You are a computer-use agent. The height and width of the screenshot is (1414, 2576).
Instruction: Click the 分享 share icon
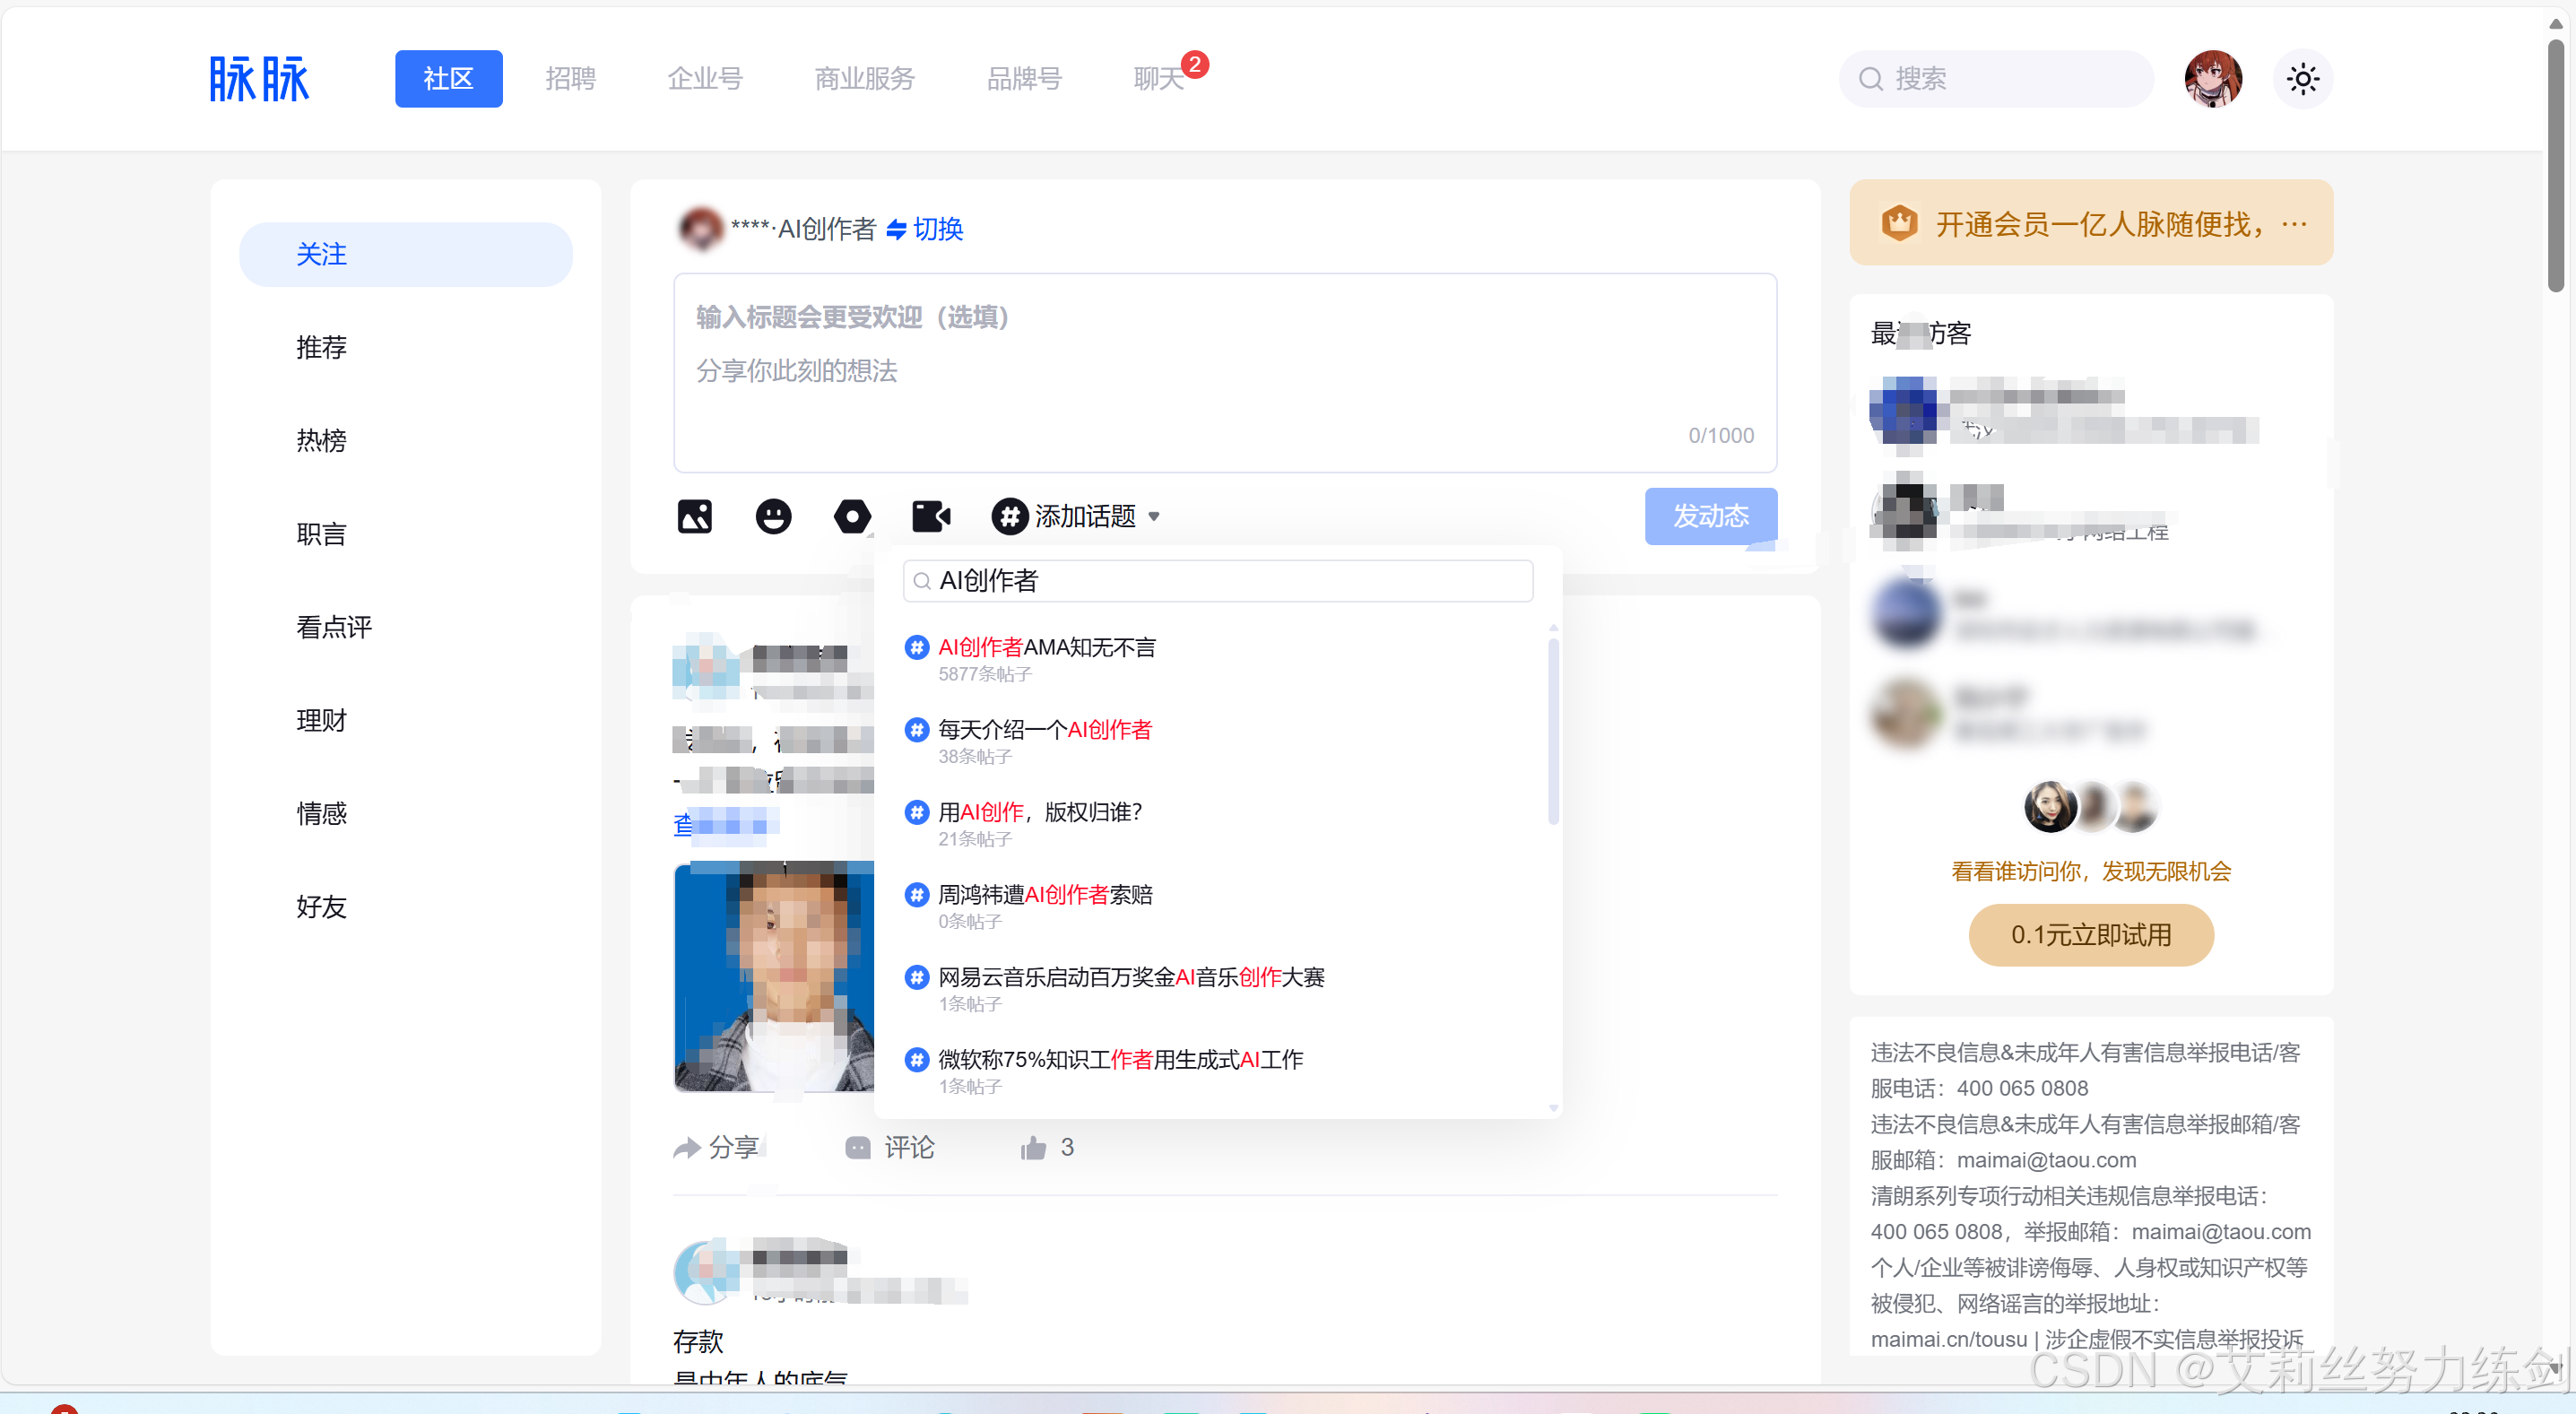[687, 1147]
